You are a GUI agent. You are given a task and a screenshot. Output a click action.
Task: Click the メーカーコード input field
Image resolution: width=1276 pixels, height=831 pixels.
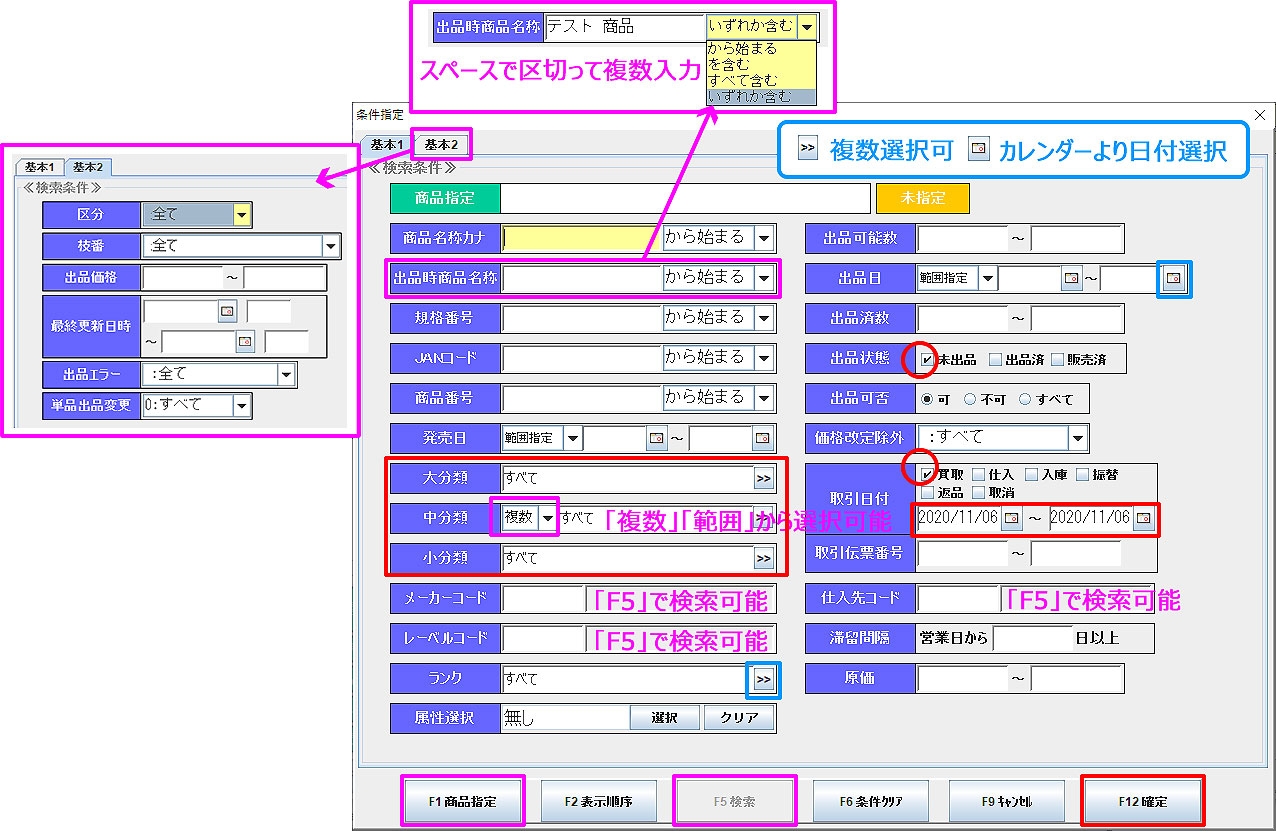[x=543, y=599]
